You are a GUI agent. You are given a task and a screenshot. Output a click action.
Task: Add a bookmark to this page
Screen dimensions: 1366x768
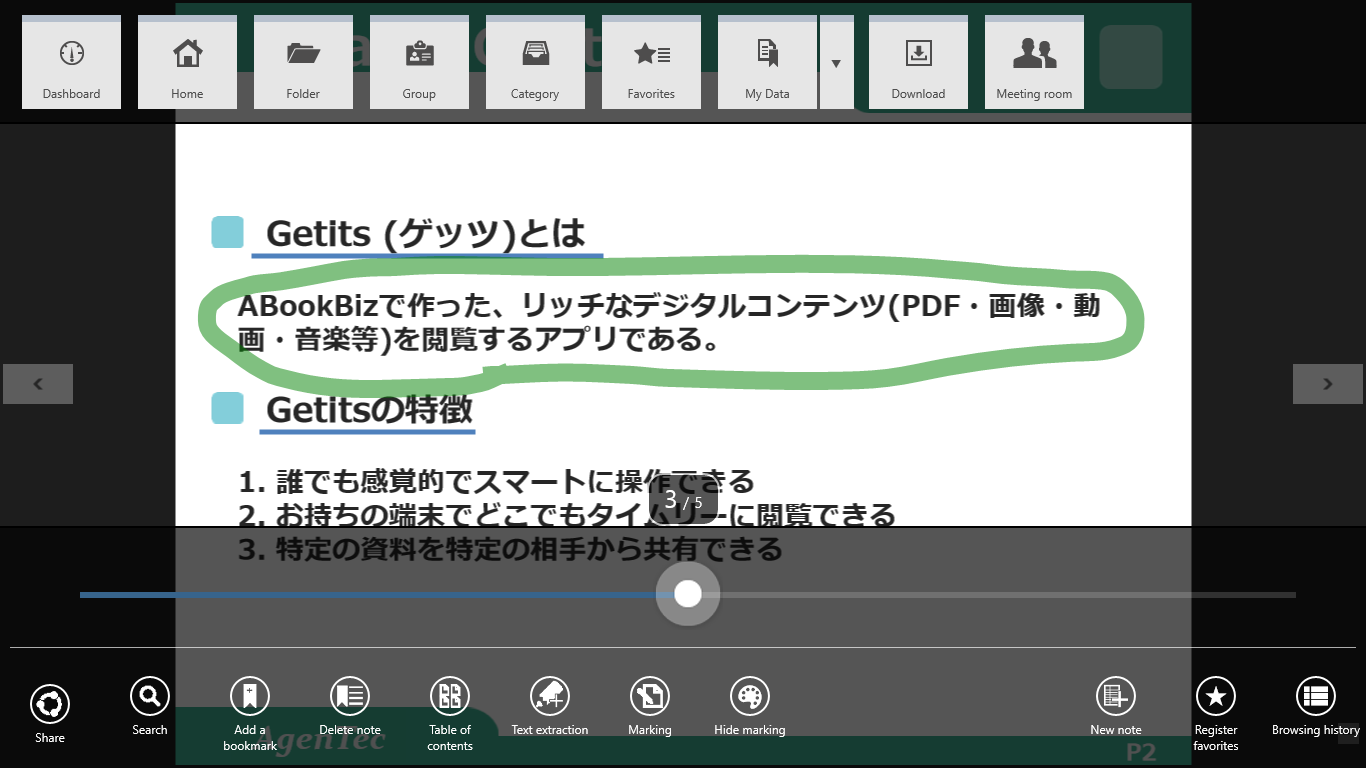(250, 696)
